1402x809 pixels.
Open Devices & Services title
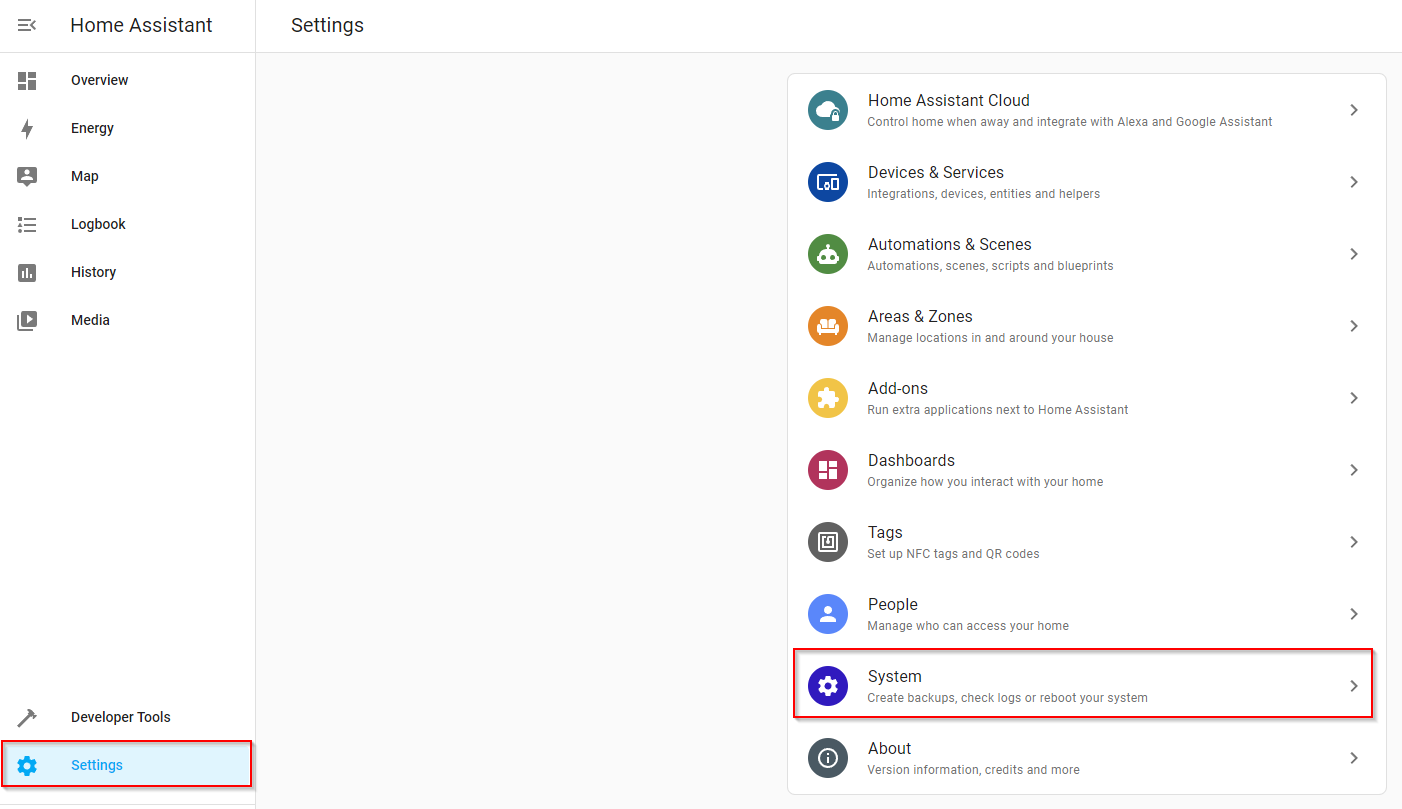[935, 172]
